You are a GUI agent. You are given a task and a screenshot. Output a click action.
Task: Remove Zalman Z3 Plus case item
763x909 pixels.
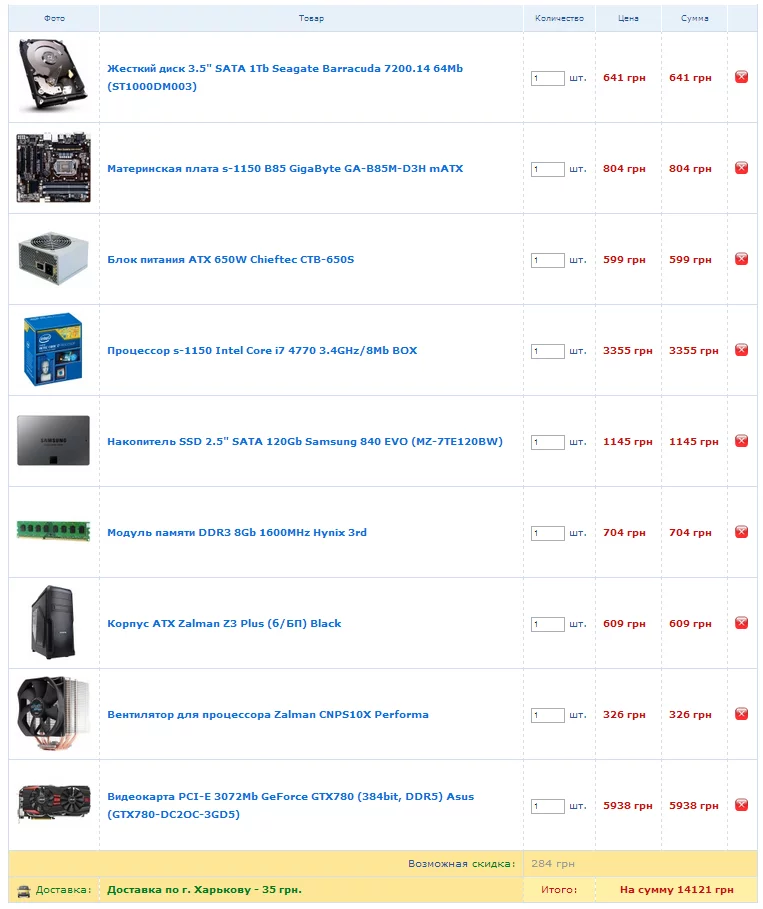pyautogui.click(x=742, y=623)
